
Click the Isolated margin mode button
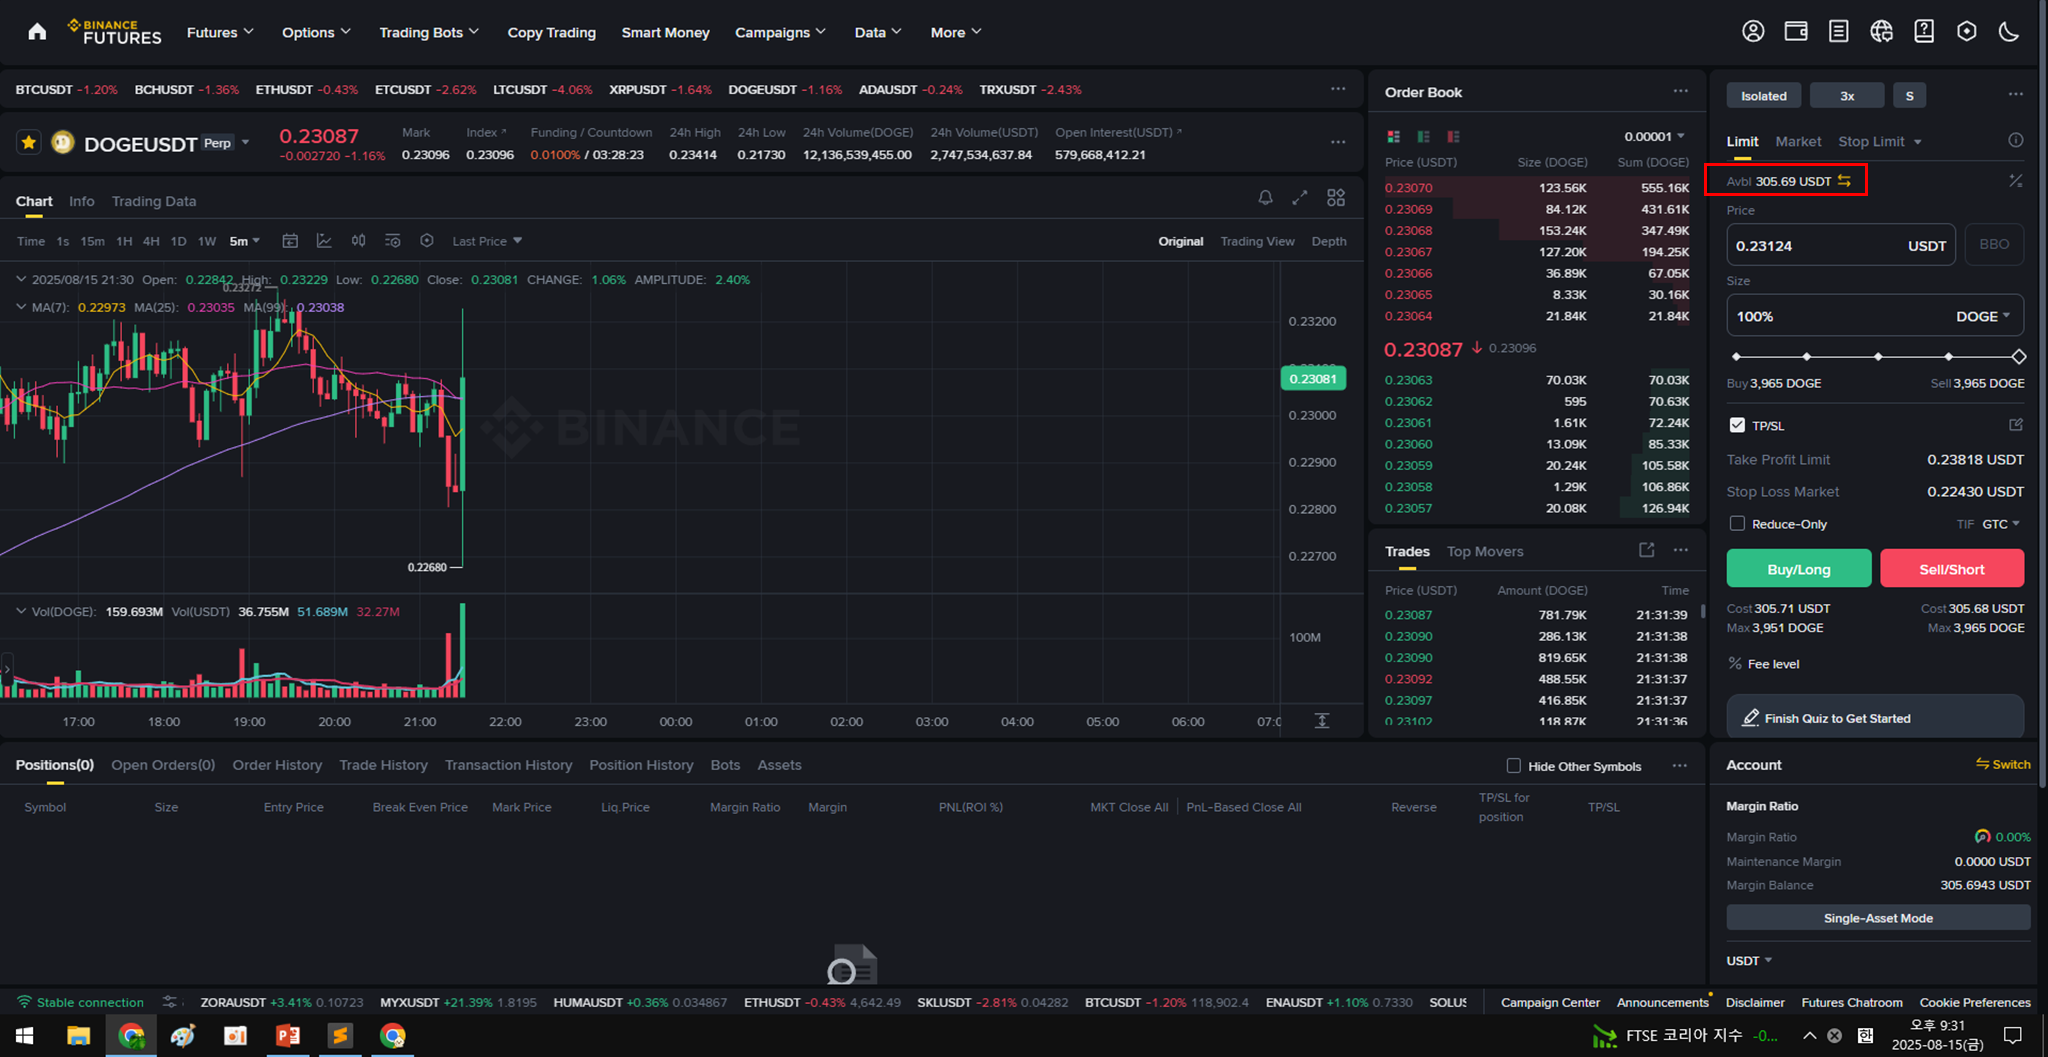coord(1763,95)
